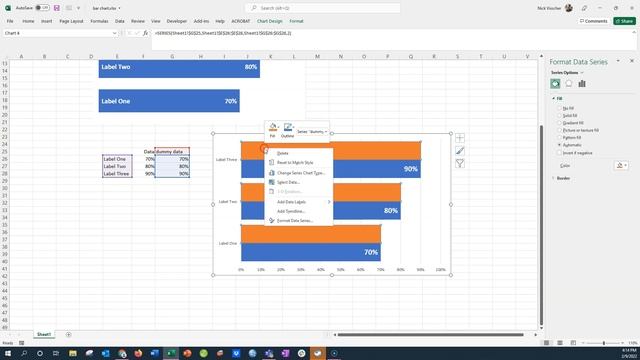Open Series Options bar-chart tab icon
640x360 pixels.
click(582, 84)
